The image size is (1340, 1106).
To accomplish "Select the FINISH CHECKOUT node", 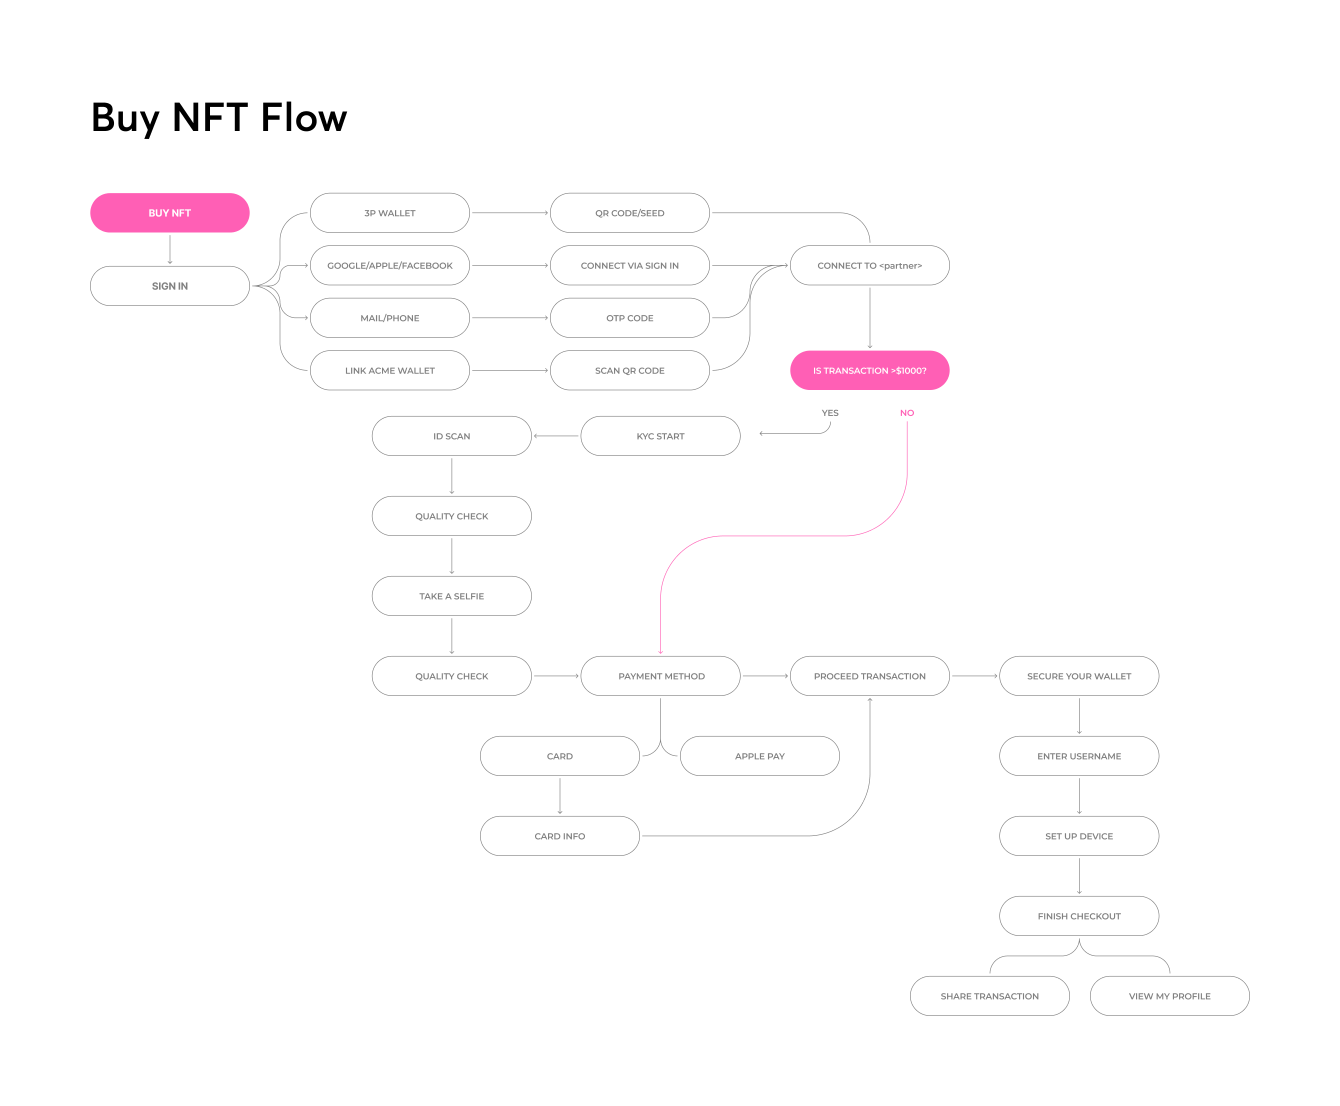I will tap(1079, 916).
